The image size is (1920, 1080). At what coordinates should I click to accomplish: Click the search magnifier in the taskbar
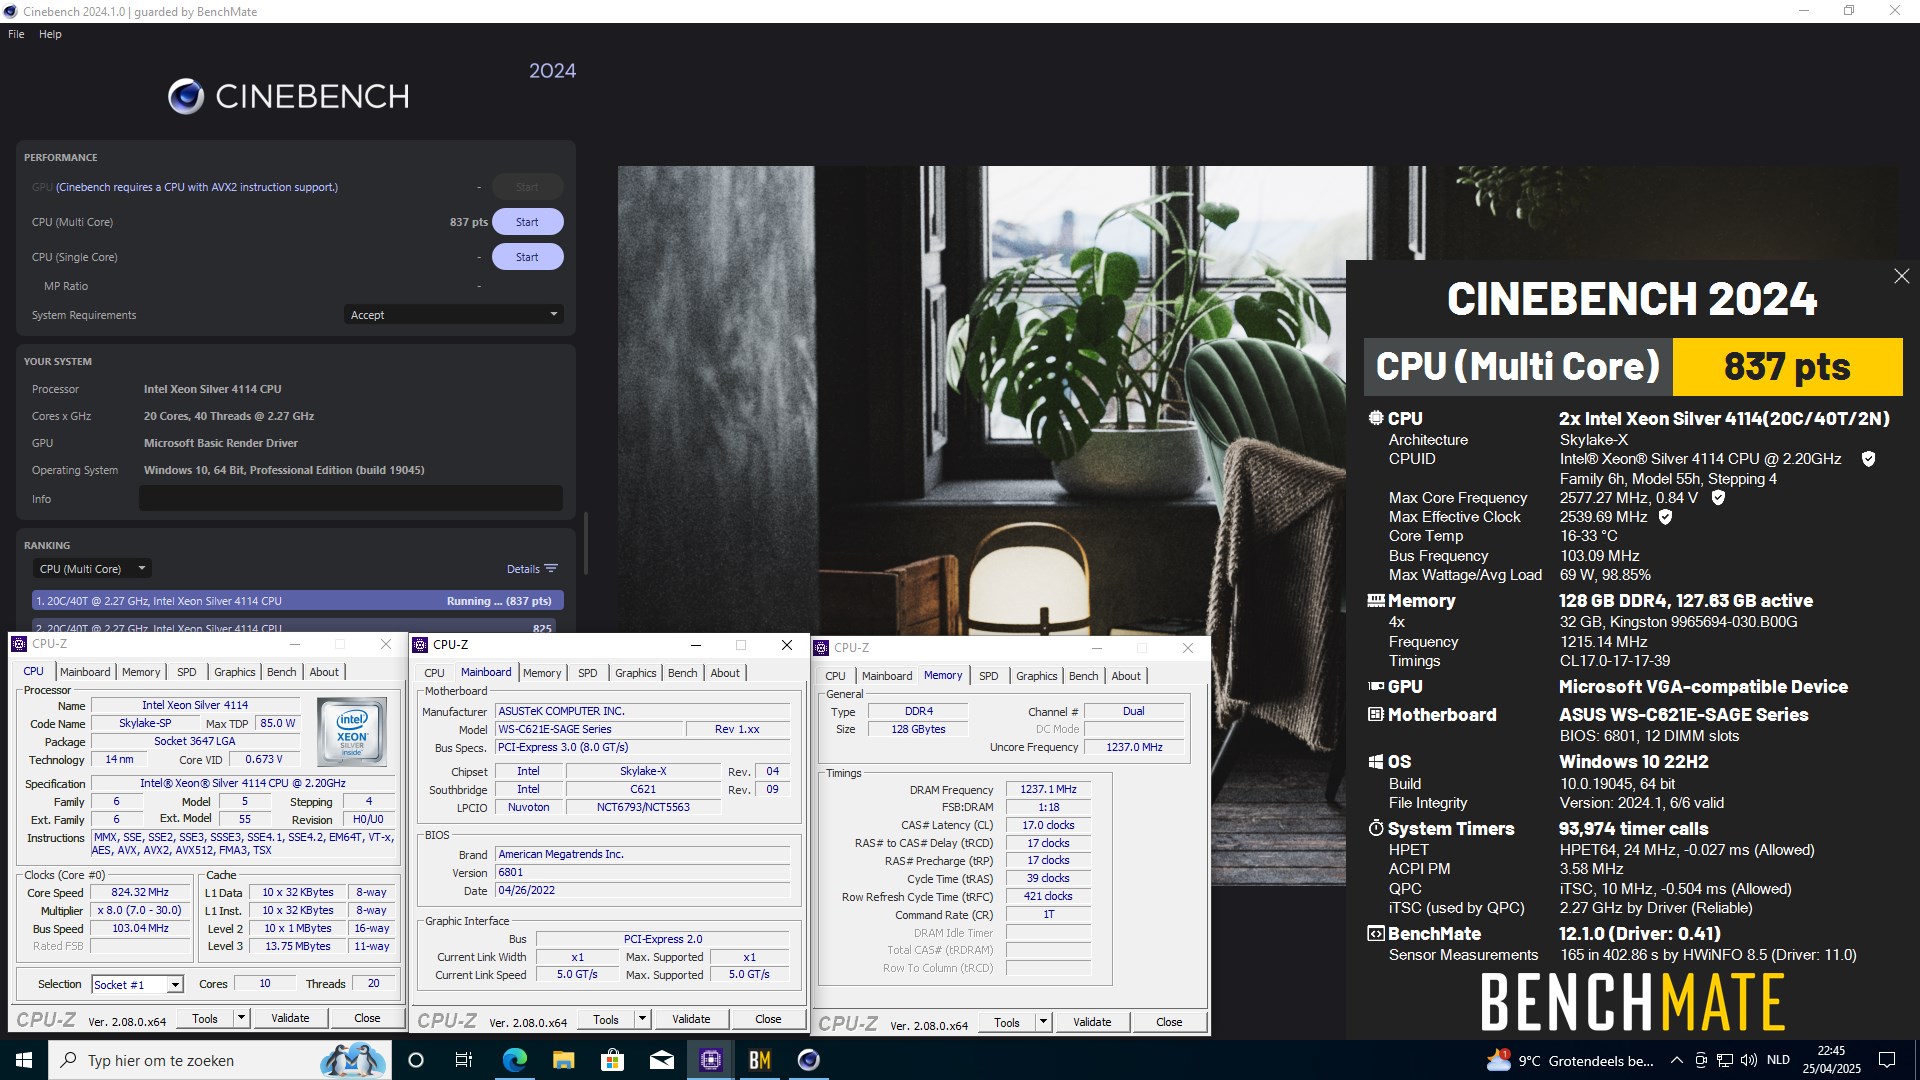coord(68,1060)
